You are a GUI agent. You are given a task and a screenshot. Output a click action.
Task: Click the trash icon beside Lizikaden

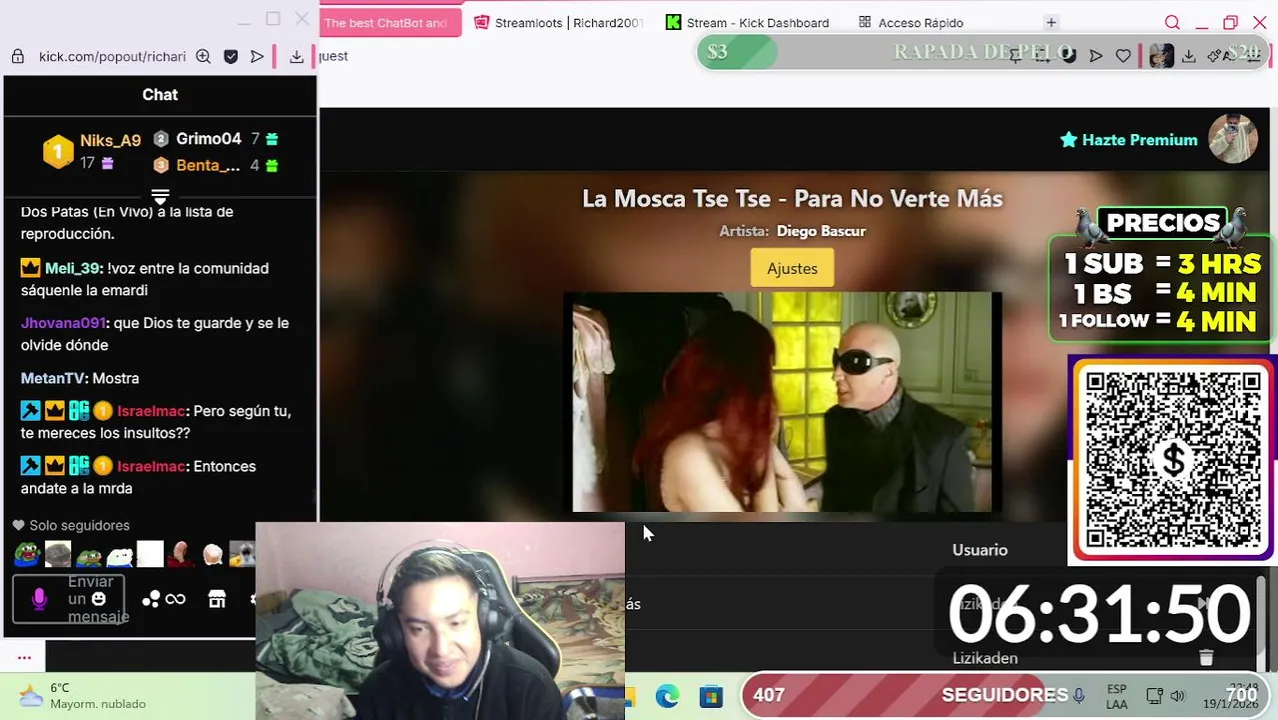[x=1206, y=657]
